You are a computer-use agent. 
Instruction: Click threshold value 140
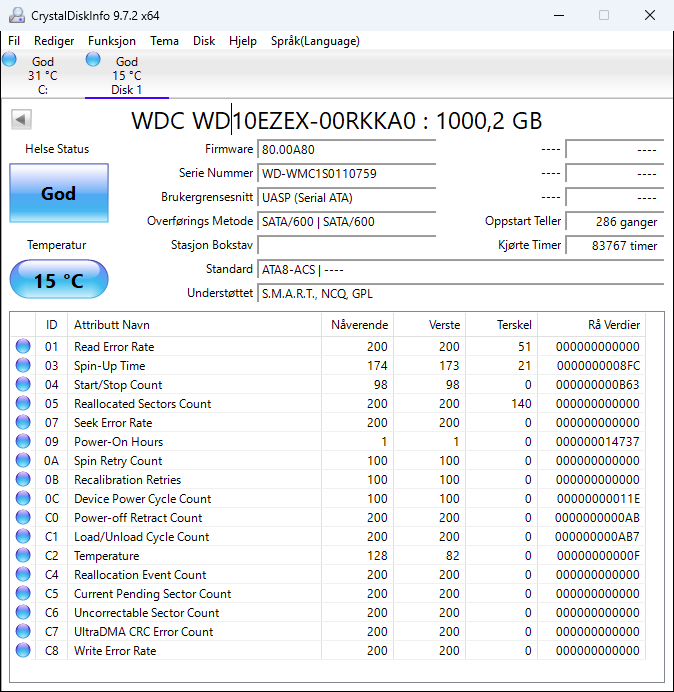tap(521, 404)
